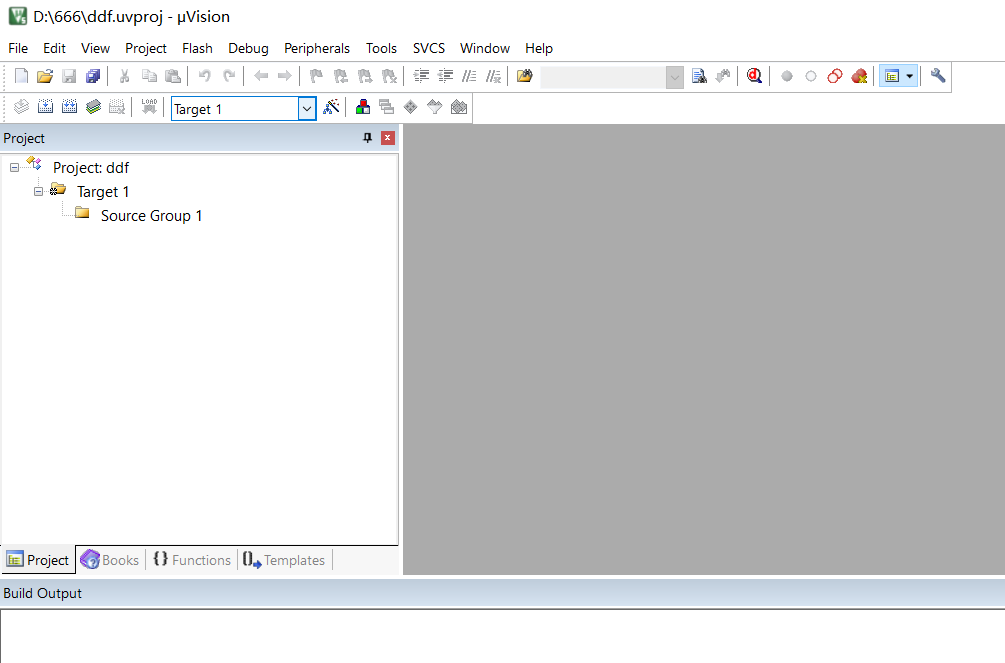Open Options for Target
Screen dimensions: 1005x663
coord(331,107)
